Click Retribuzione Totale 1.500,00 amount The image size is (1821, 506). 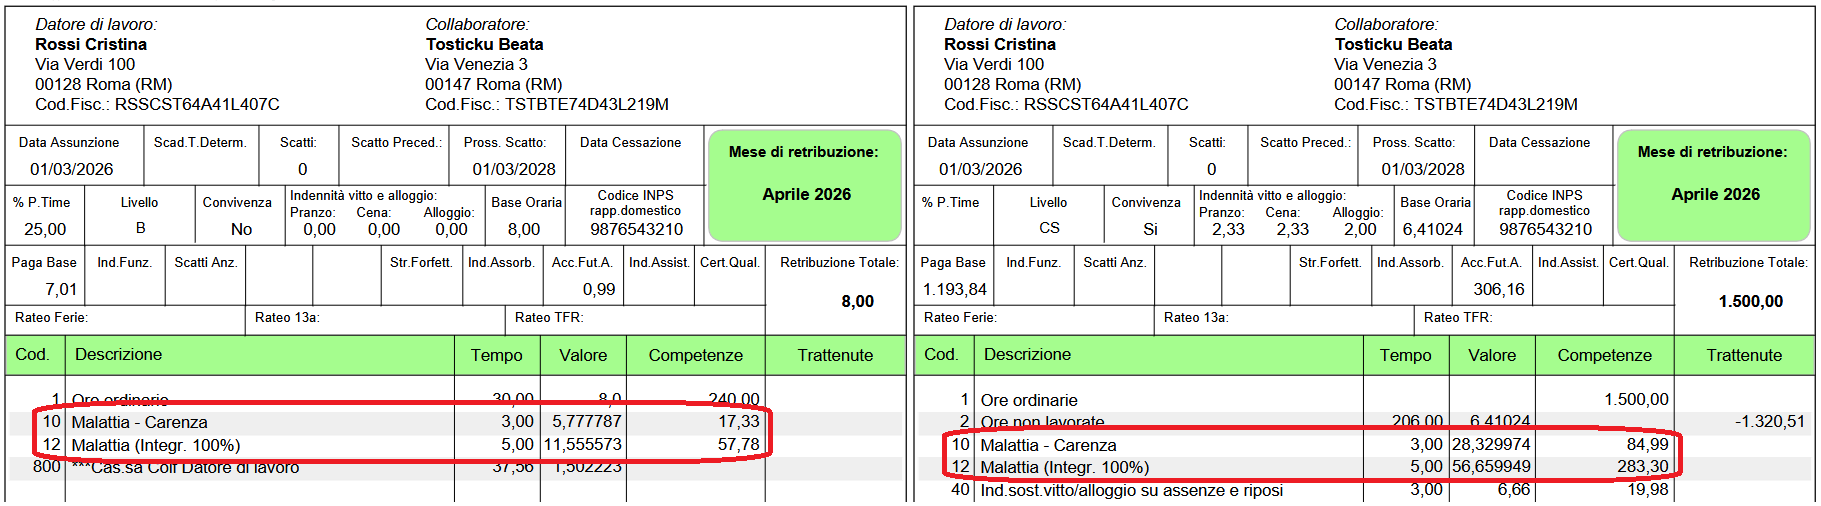[x=1750, y=301]
